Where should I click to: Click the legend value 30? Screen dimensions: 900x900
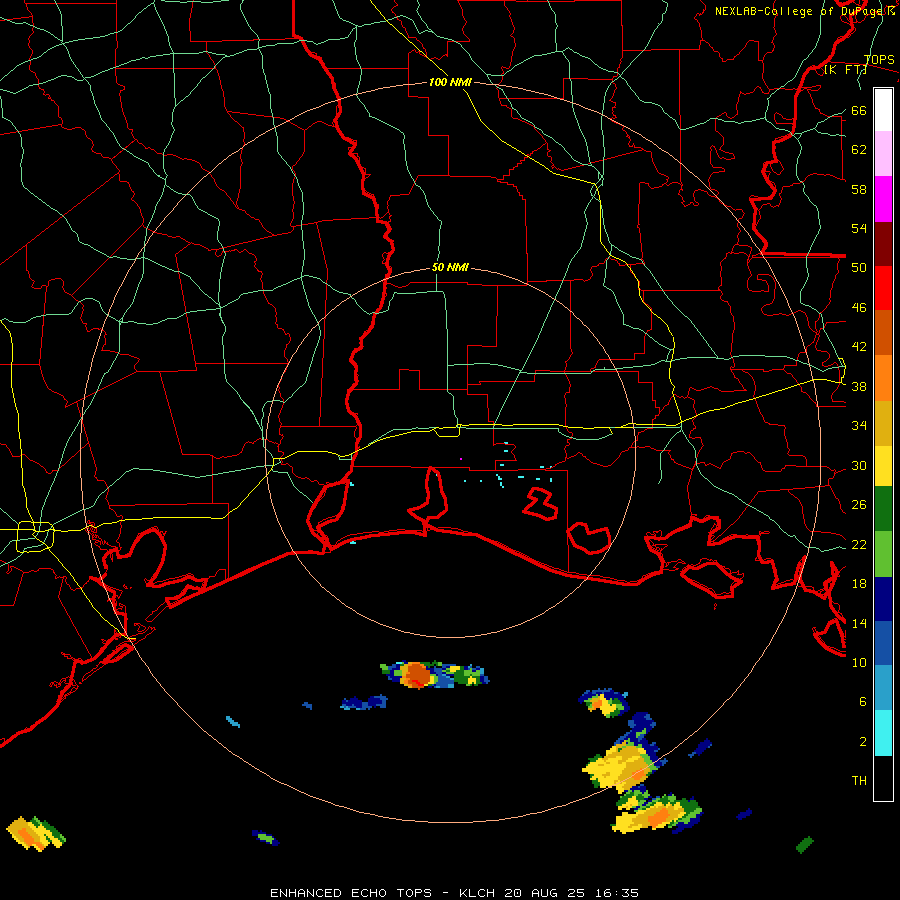coord(859,465)
